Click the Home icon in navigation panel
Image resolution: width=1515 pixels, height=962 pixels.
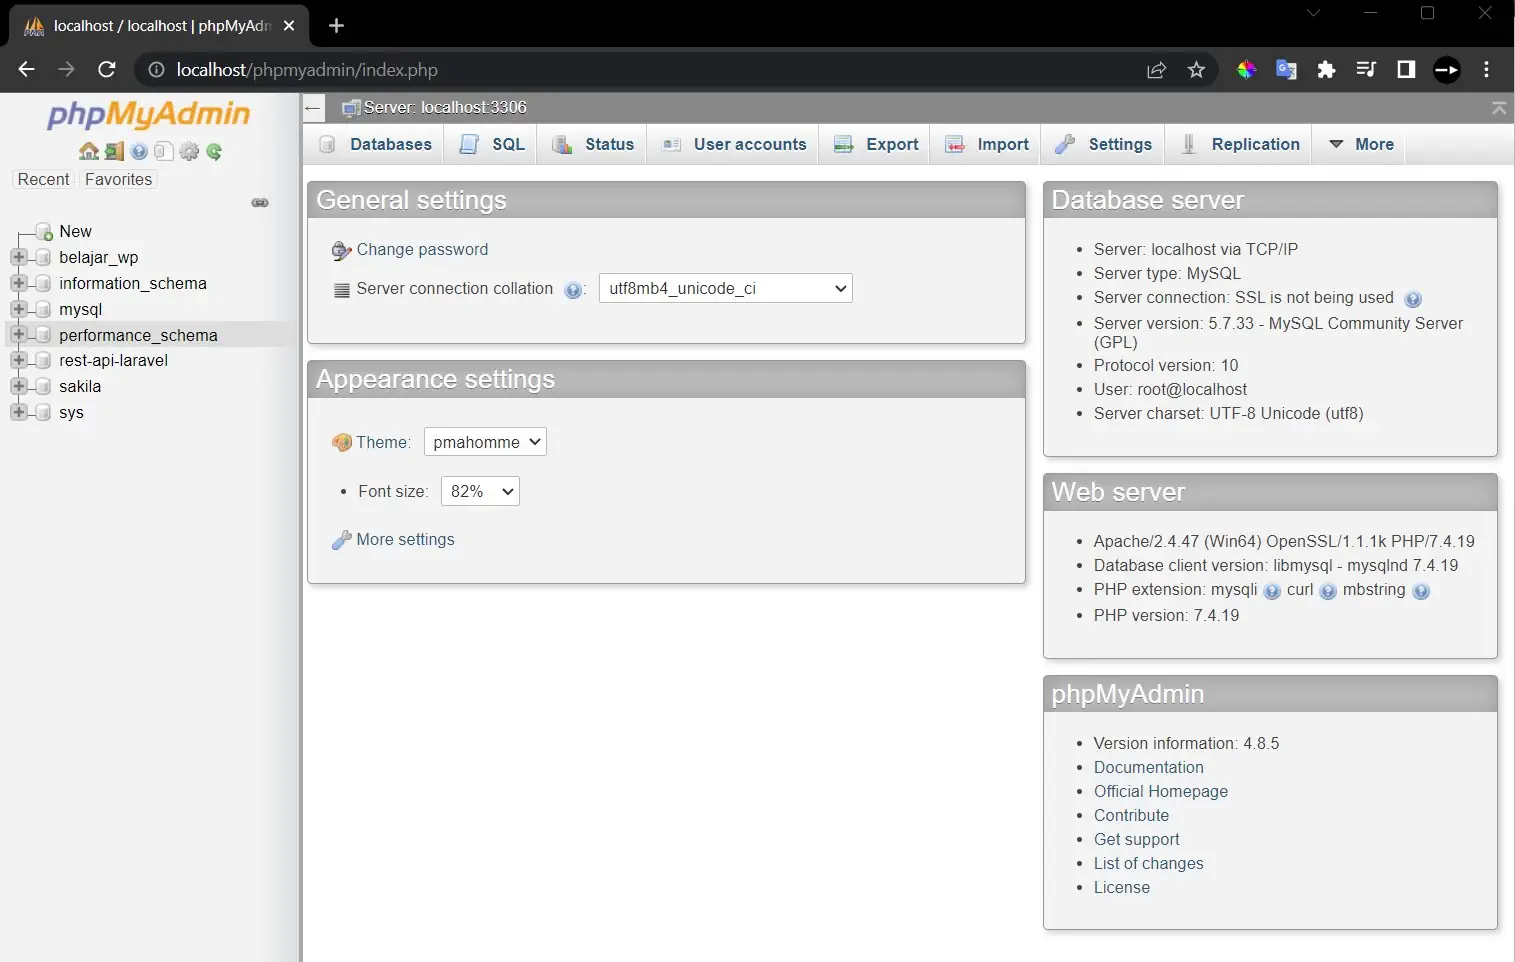point(89,151)
